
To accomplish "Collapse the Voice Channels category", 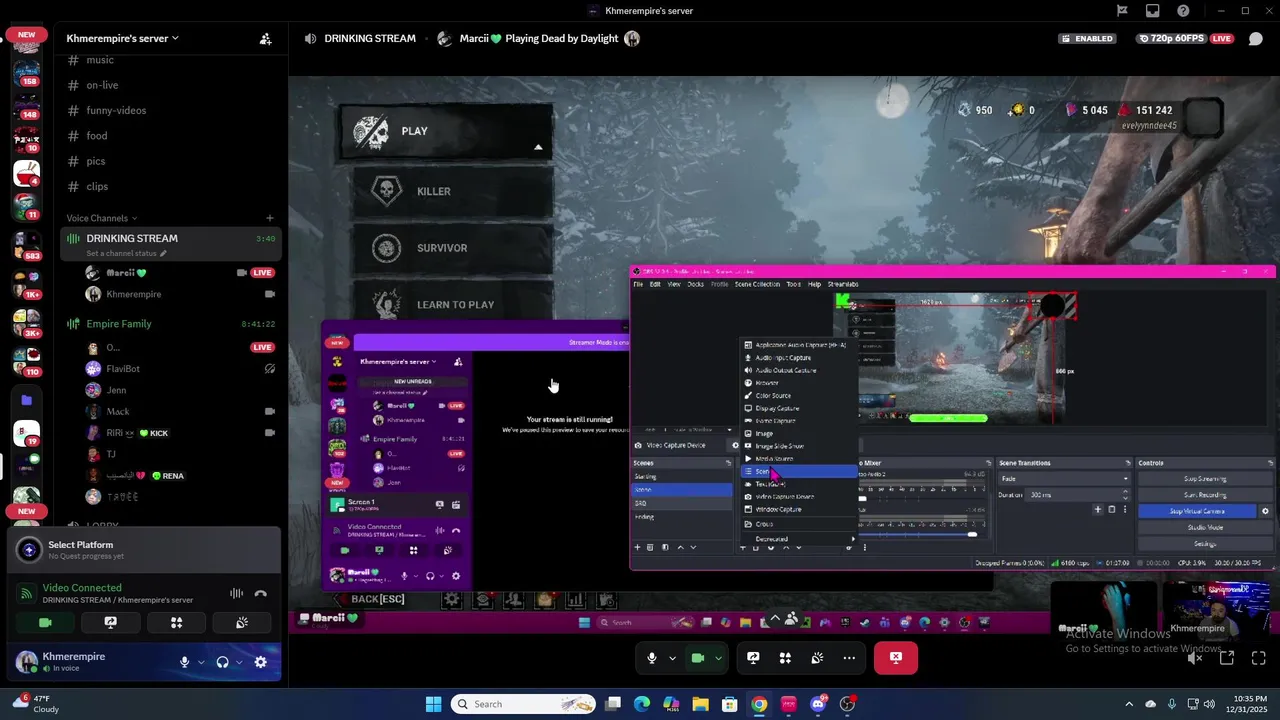I will [x=102, y=218].
